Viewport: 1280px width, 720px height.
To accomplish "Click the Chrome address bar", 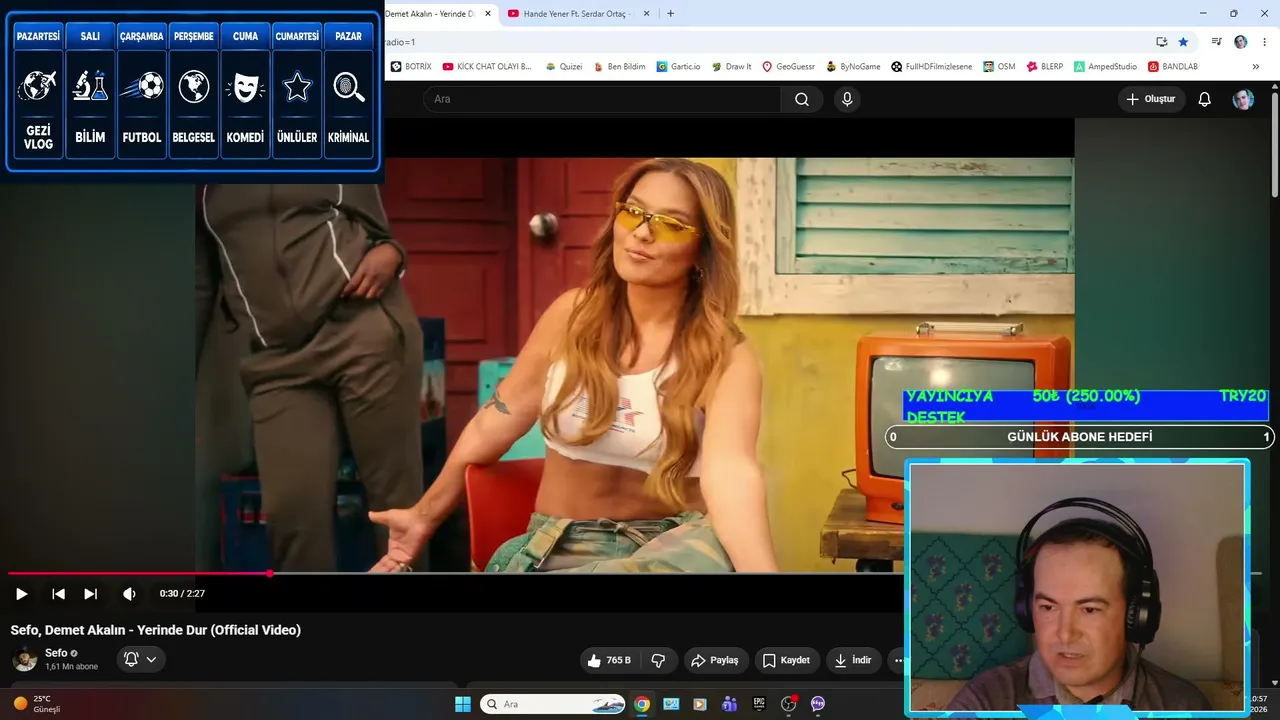I will 765,42.
